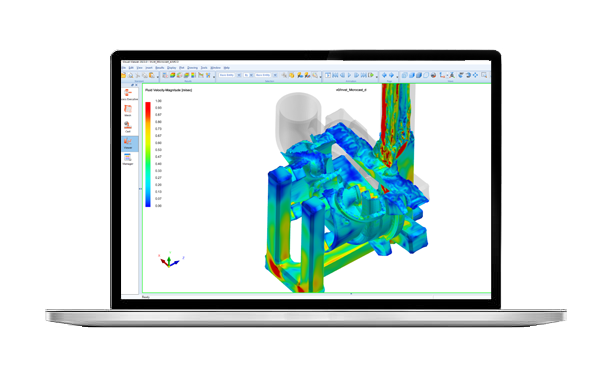
Task: Close the left sidebar panel with X
Action: [x=136, y=85]
